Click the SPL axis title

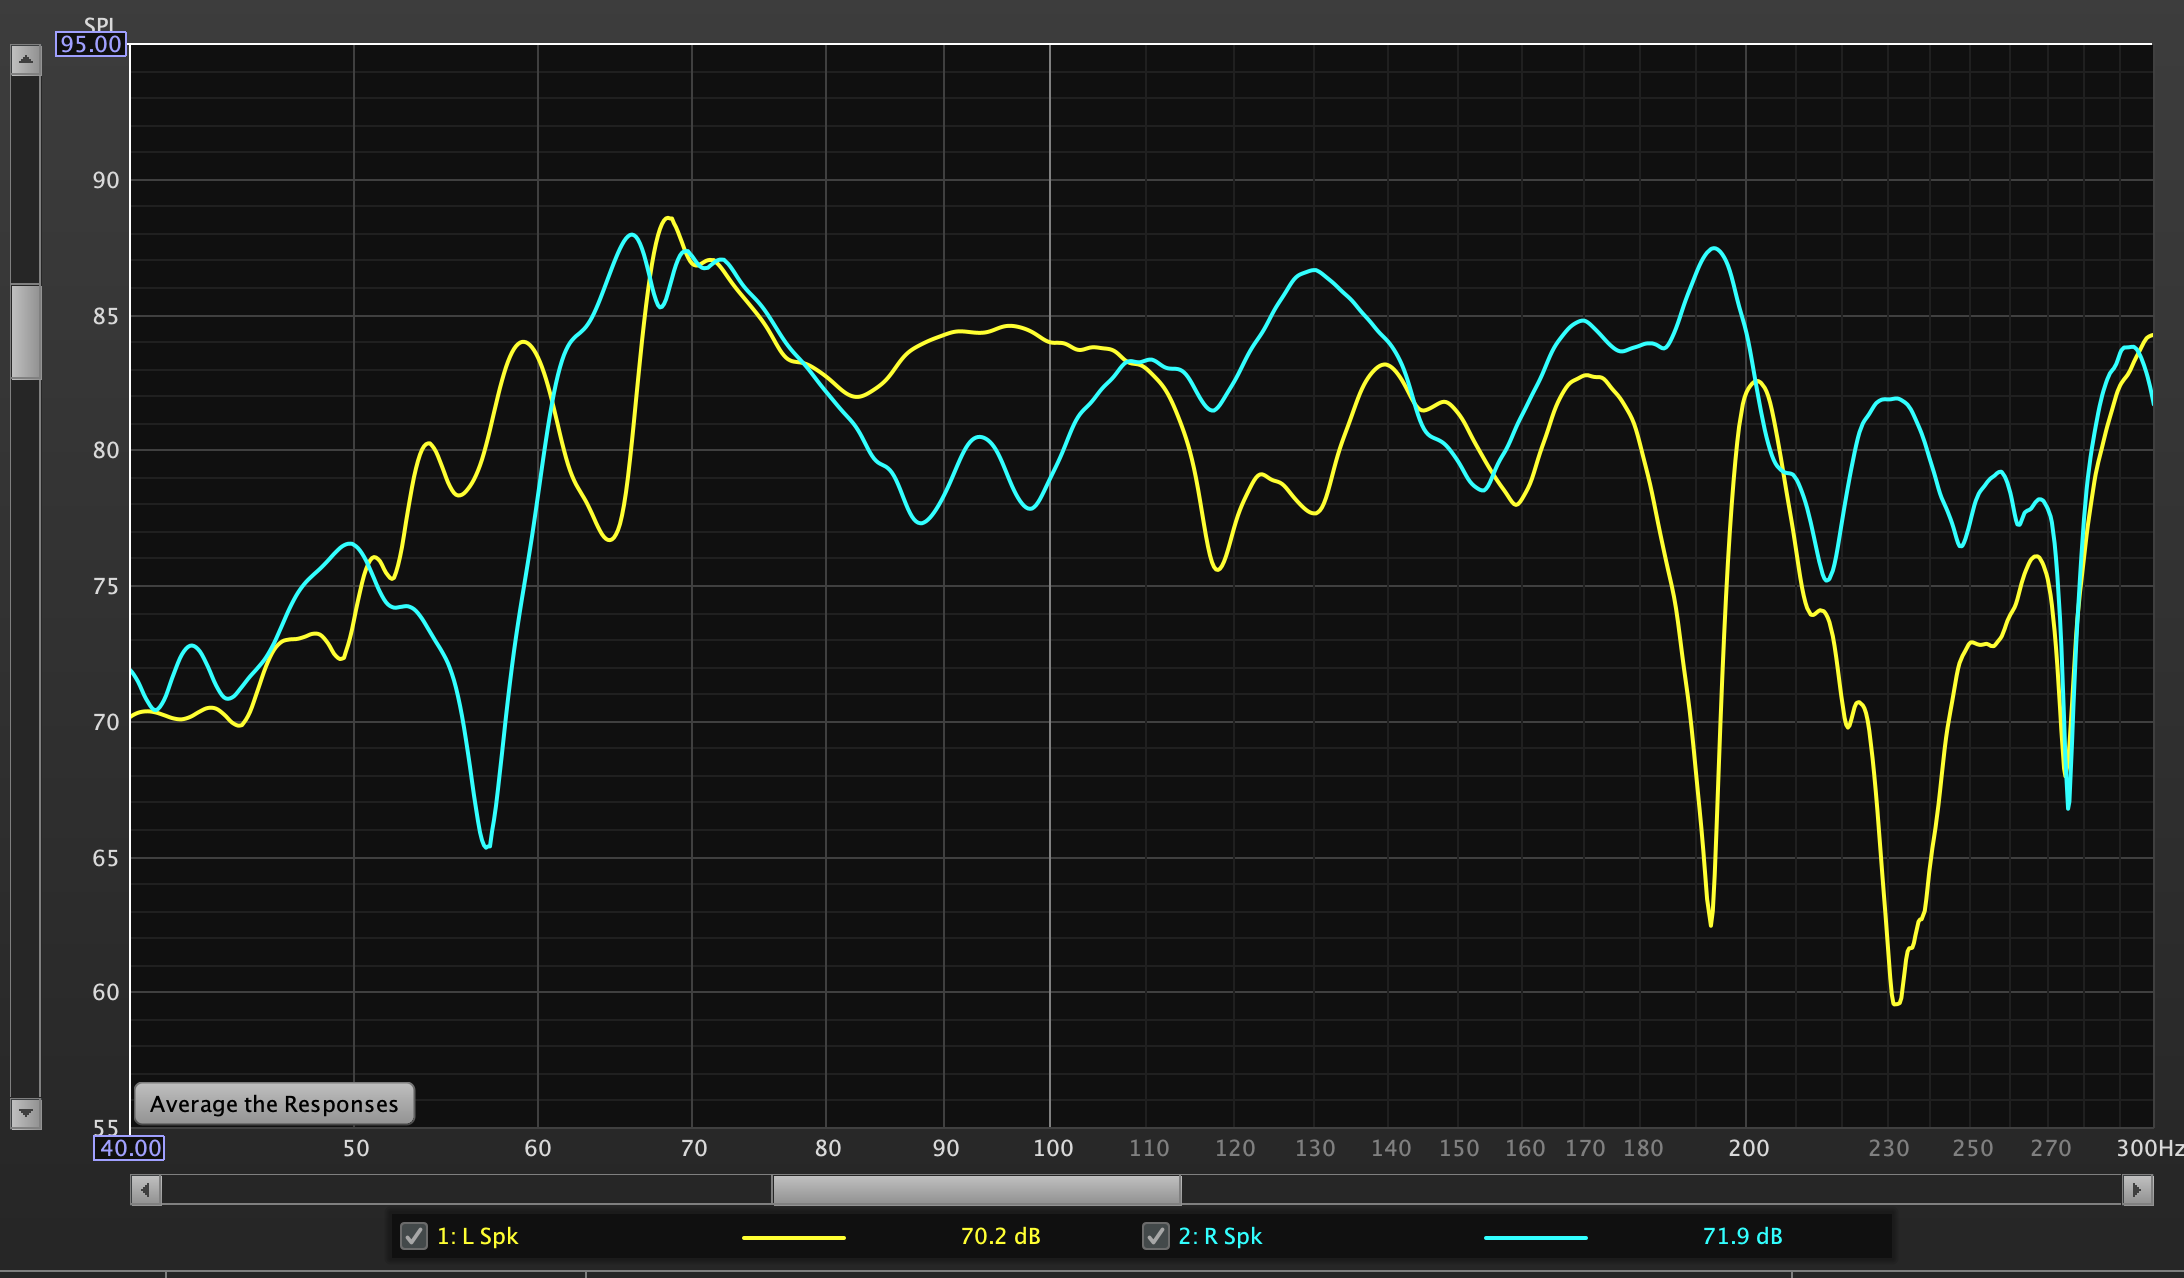click(99, 24)
